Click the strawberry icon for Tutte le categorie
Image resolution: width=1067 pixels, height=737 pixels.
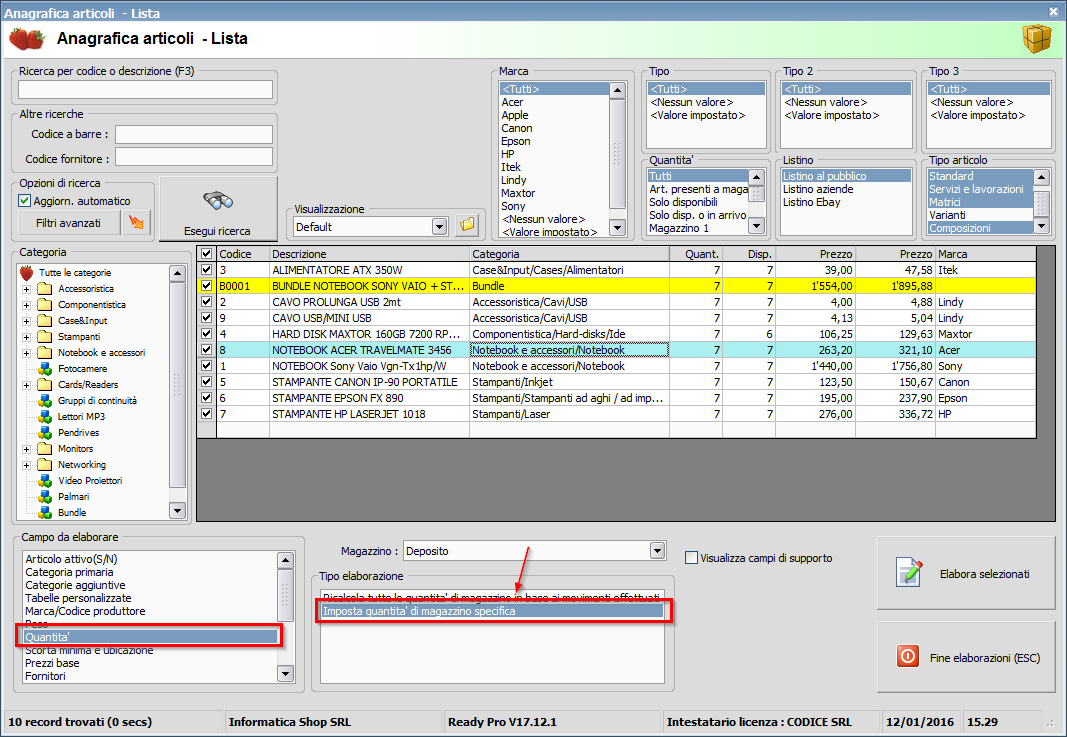[x=27, y=273]
